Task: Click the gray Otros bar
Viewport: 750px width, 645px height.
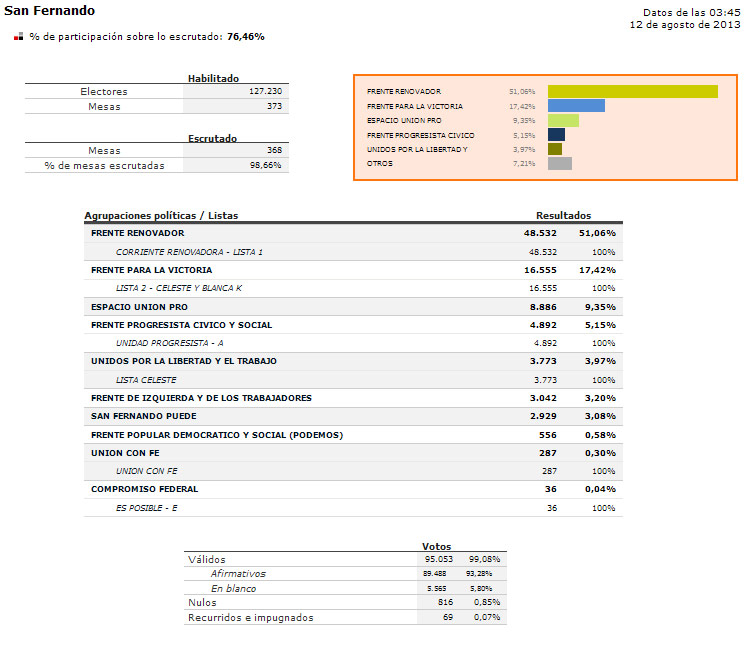Action: [x=559, y=164]
